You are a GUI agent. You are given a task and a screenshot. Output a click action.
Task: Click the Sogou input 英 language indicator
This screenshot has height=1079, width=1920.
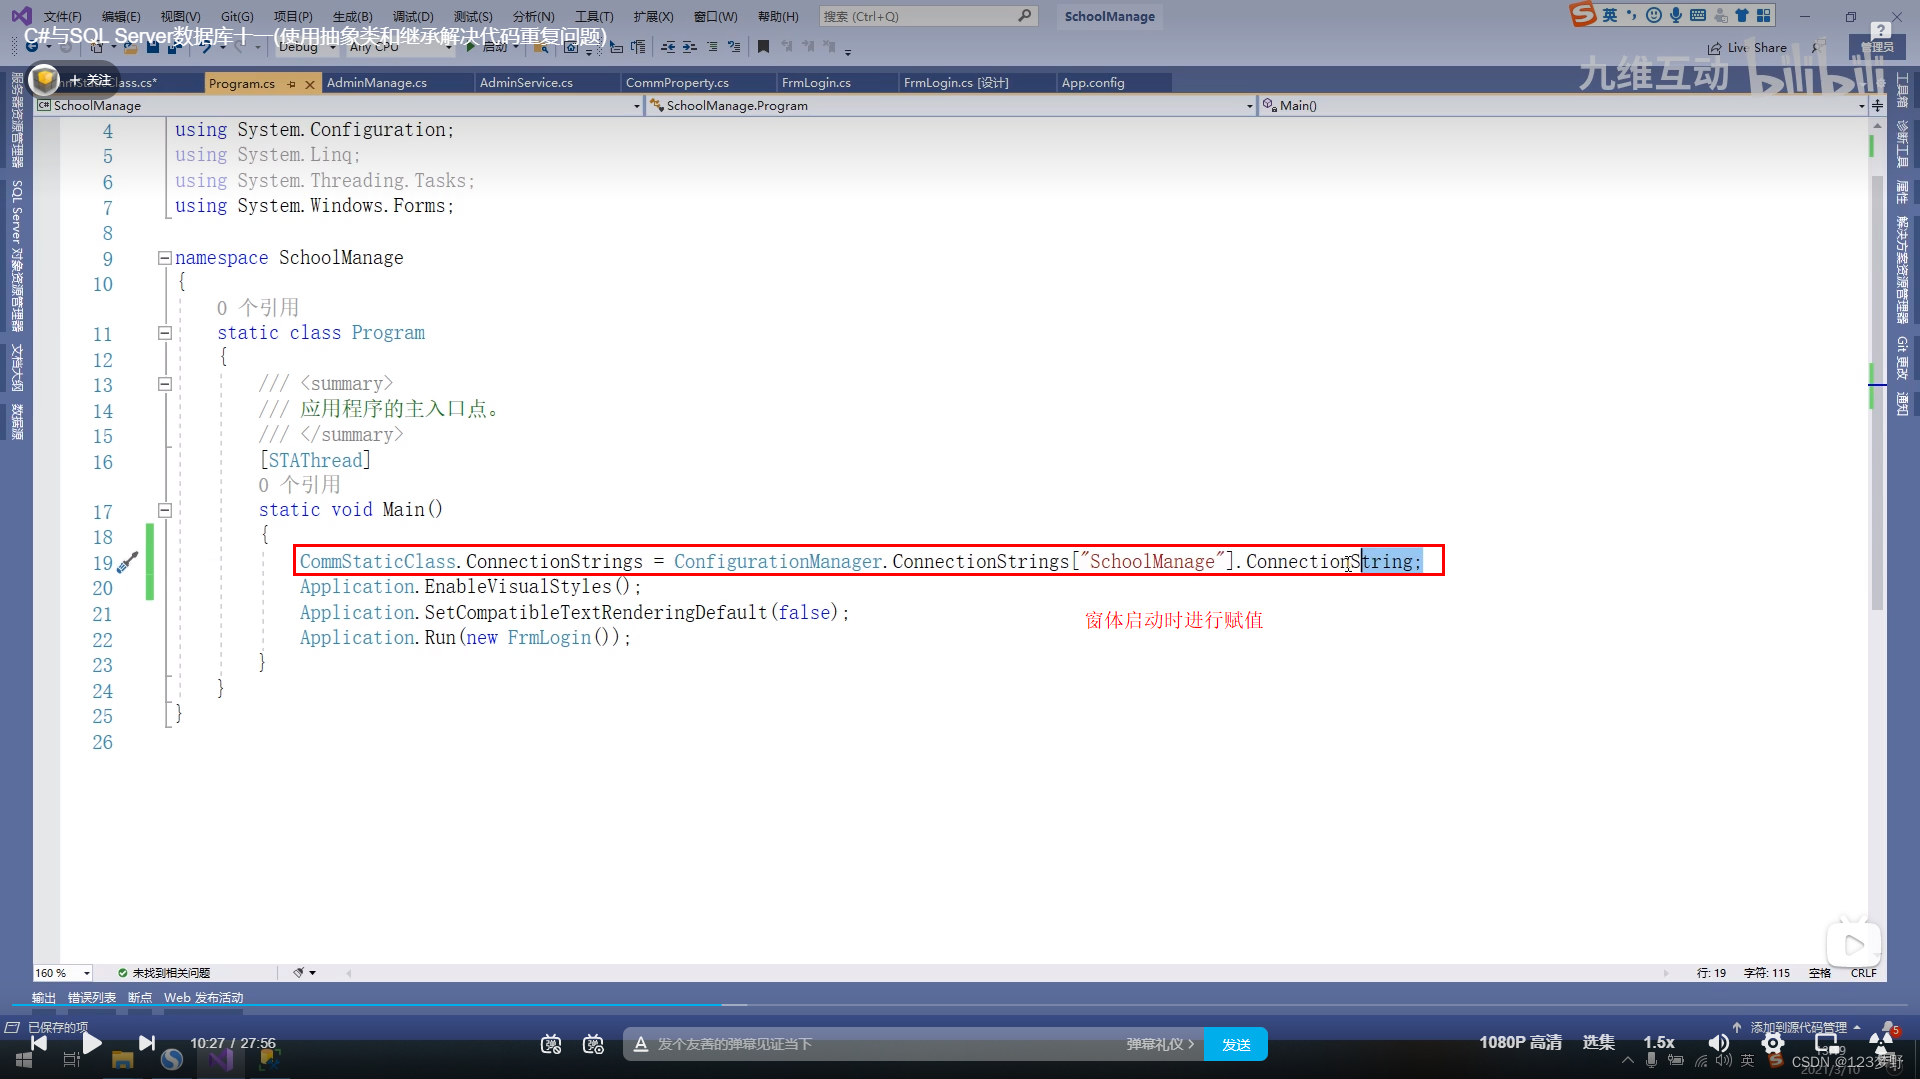1610,15
